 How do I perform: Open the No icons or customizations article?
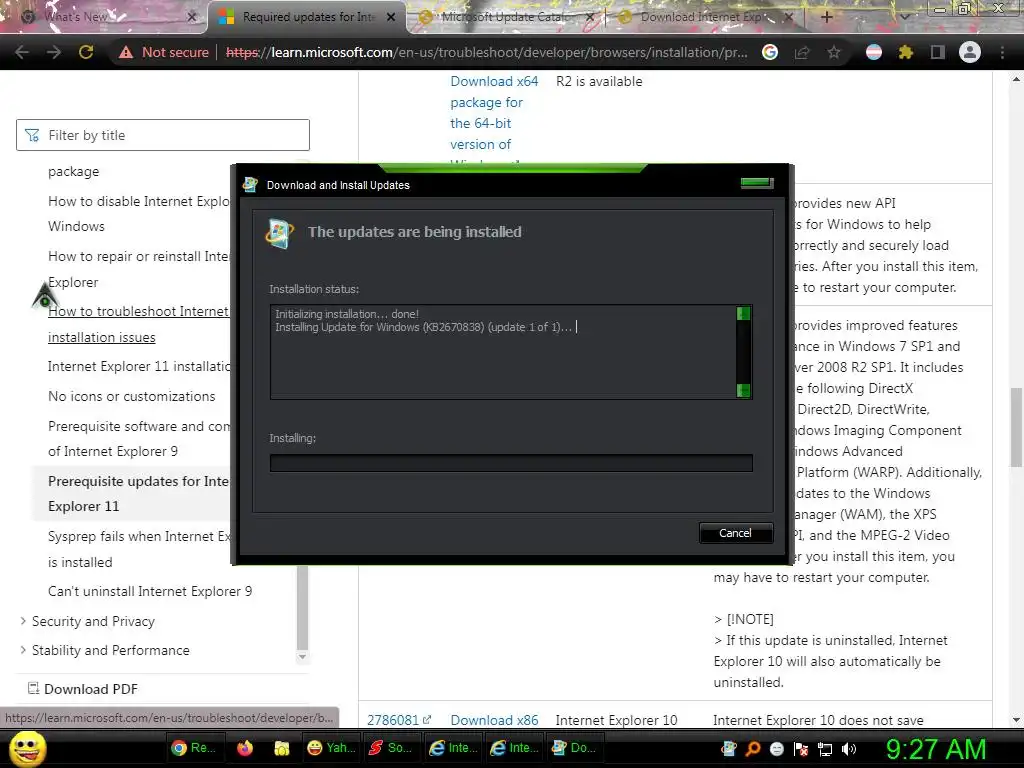click(x=131, y=396)
